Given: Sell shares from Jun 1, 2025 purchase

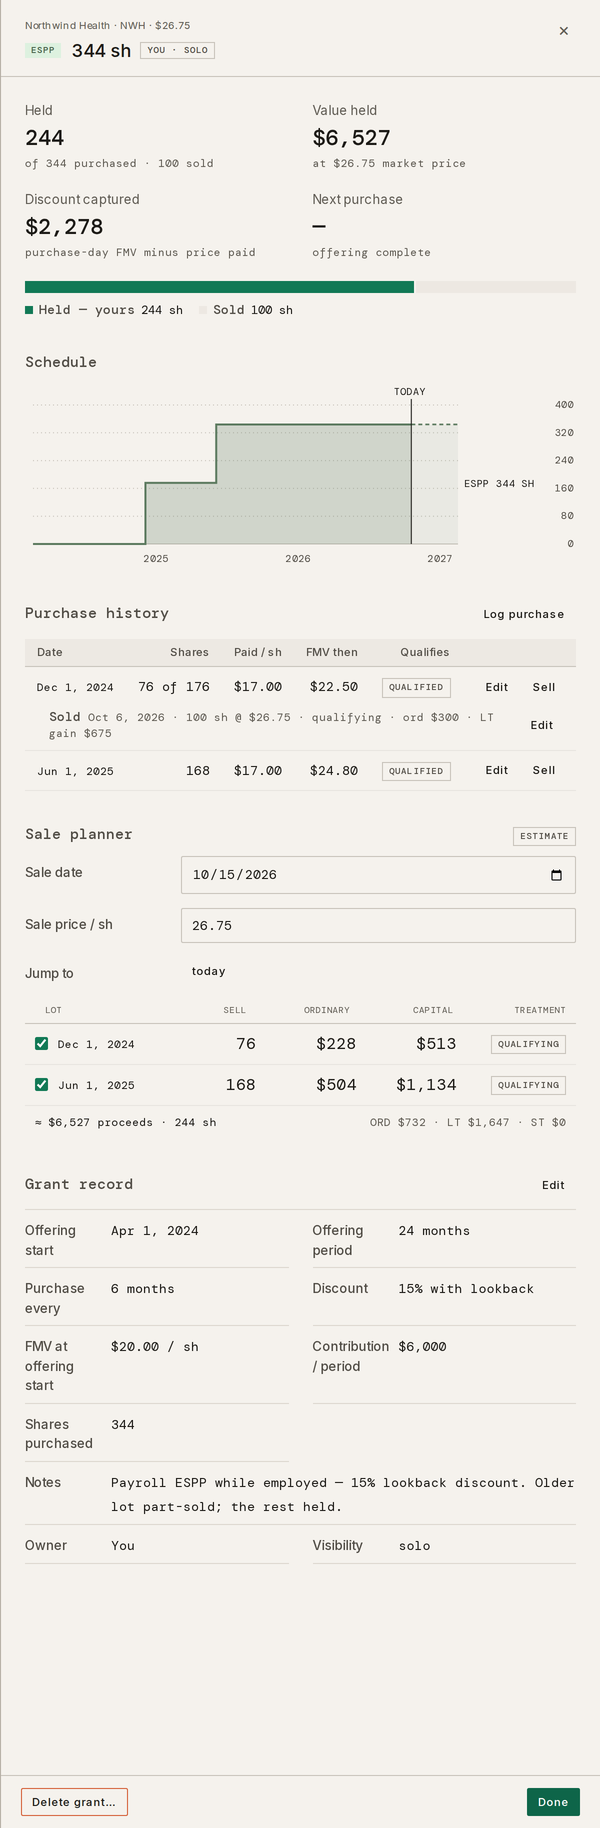Looking at the screenshot, I should coord(543,770).
